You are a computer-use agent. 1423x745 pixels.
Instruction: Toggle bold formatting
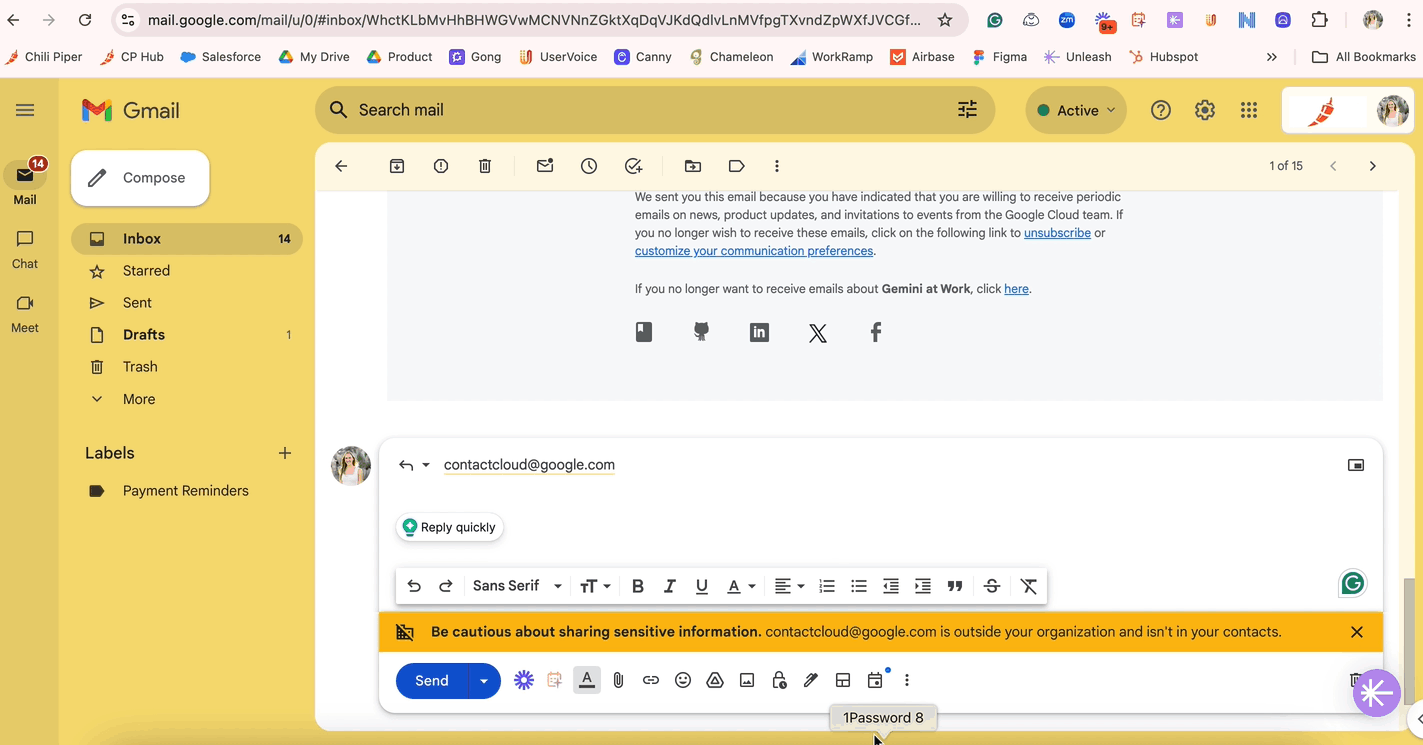coord(638,586)
